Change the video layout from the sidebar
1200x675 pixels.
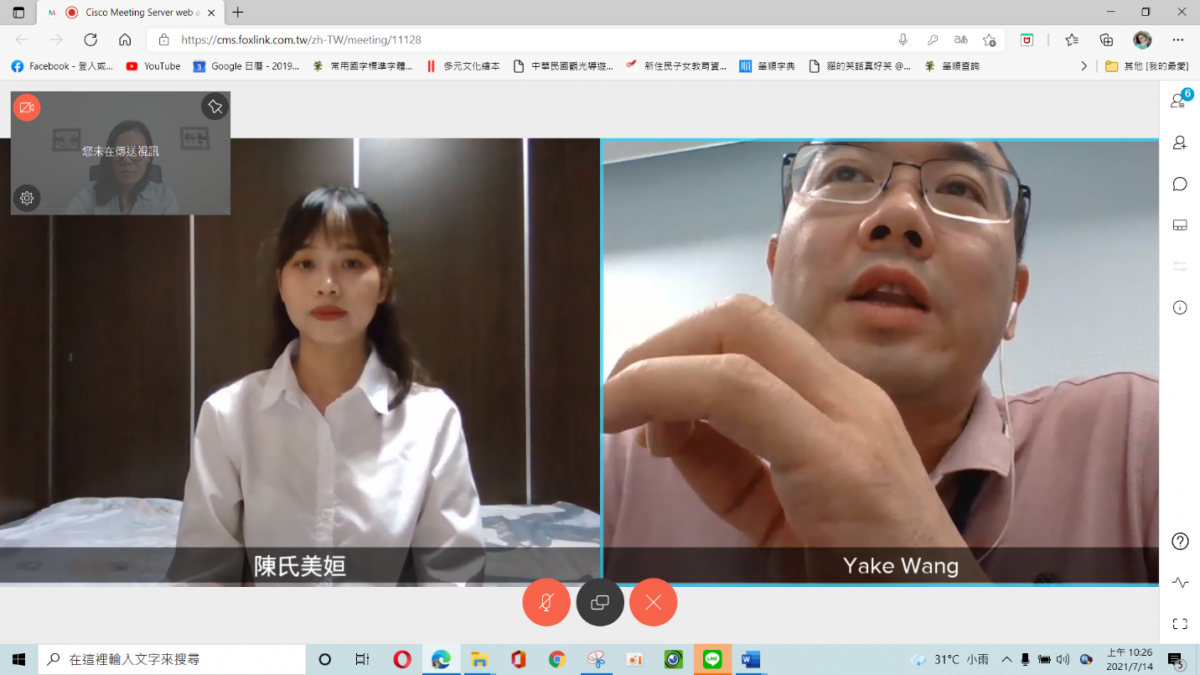pos(1179,225)
